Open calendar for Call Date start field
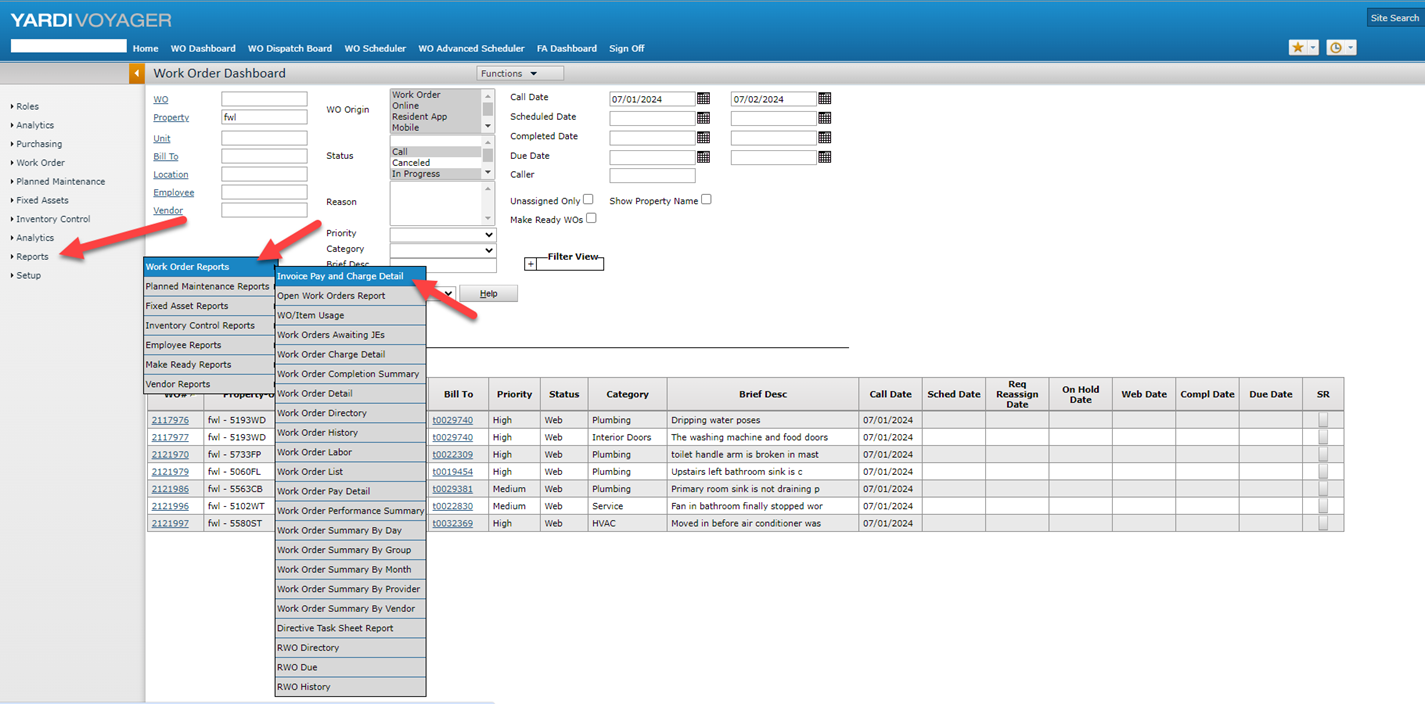Image resolution: width=1425 pixels, height=704 pixels. [704, 99]
